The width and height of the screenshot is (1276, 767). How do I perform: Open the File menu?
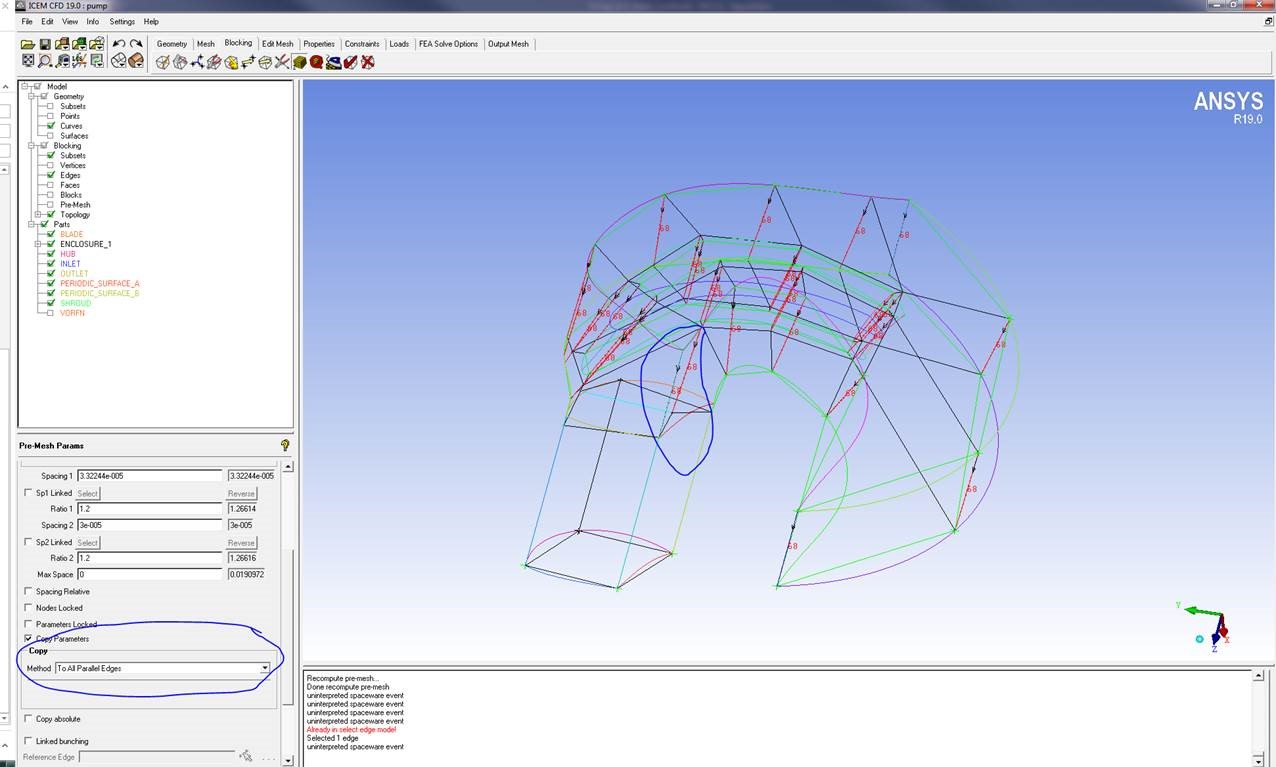point(27,21)
